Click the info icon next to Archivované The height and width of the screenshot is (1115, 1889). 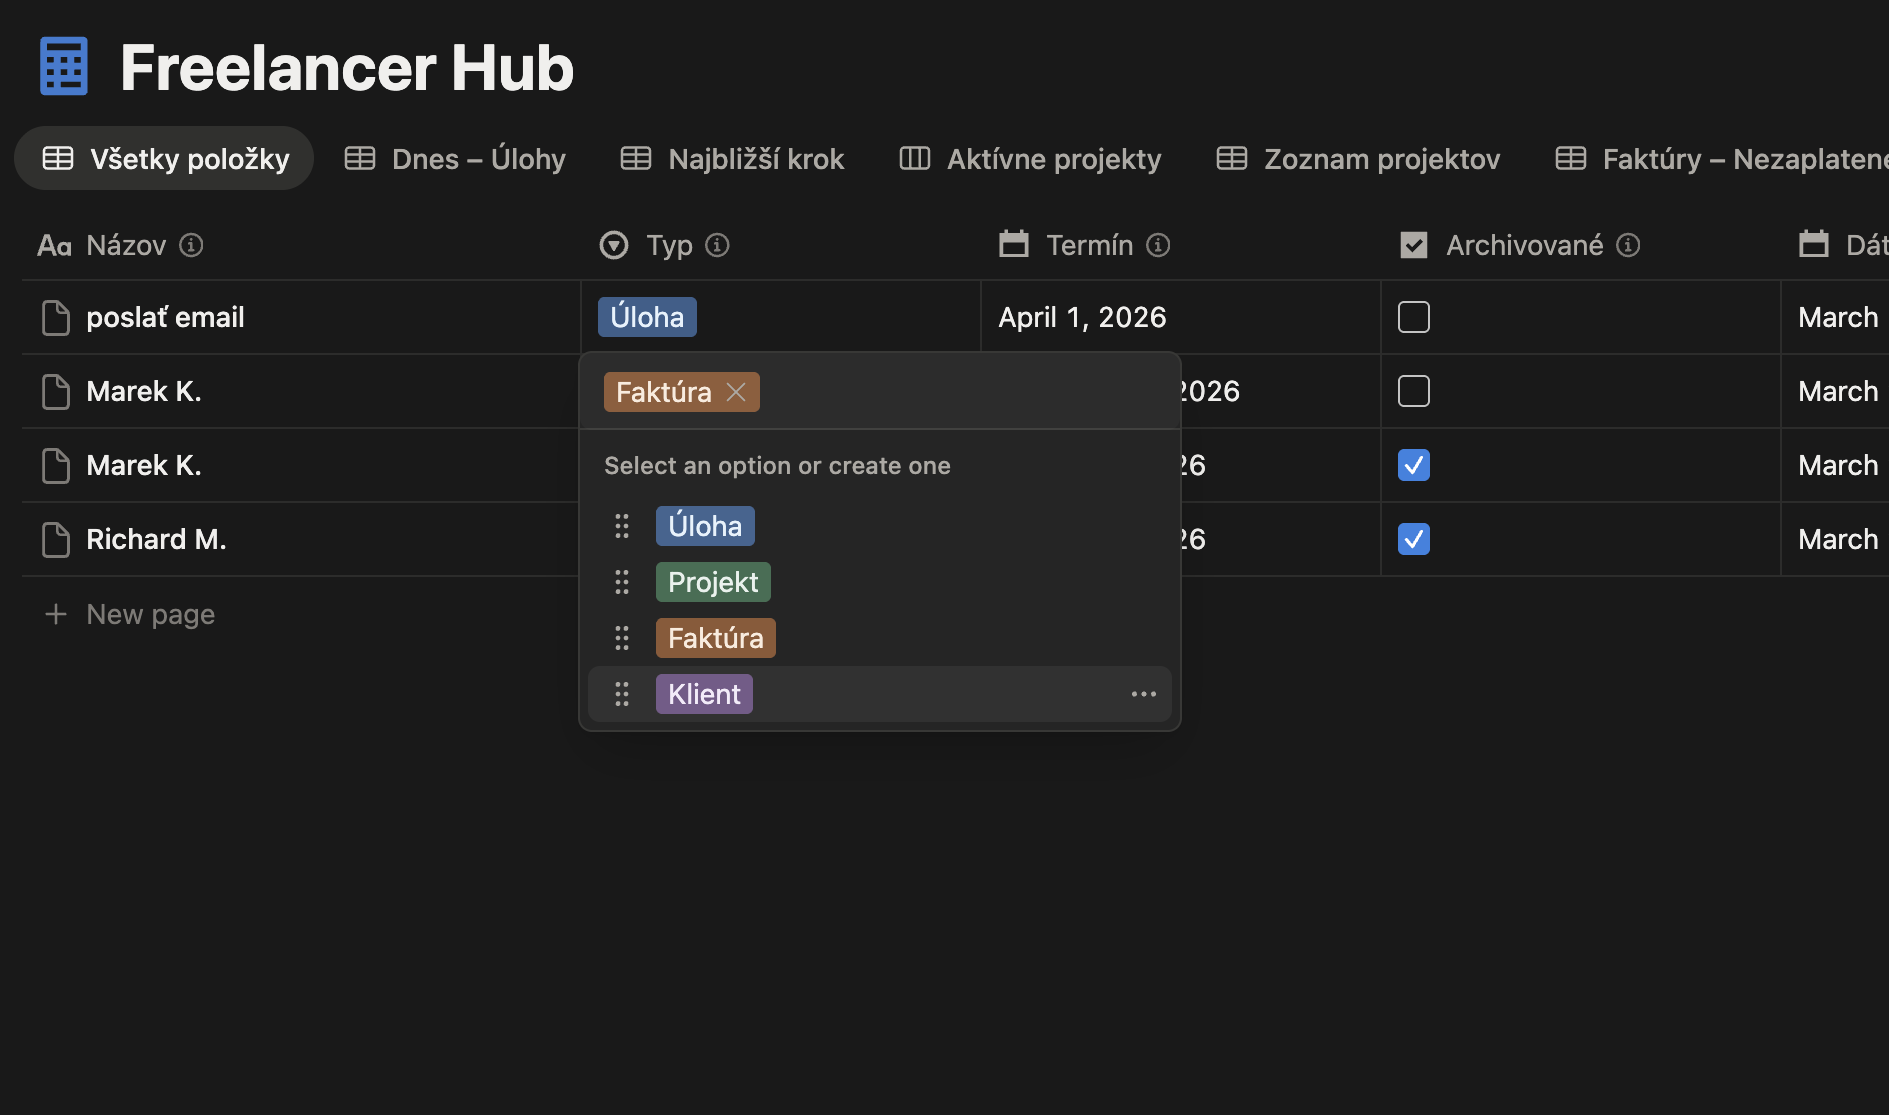click(x=1627, y=245)
